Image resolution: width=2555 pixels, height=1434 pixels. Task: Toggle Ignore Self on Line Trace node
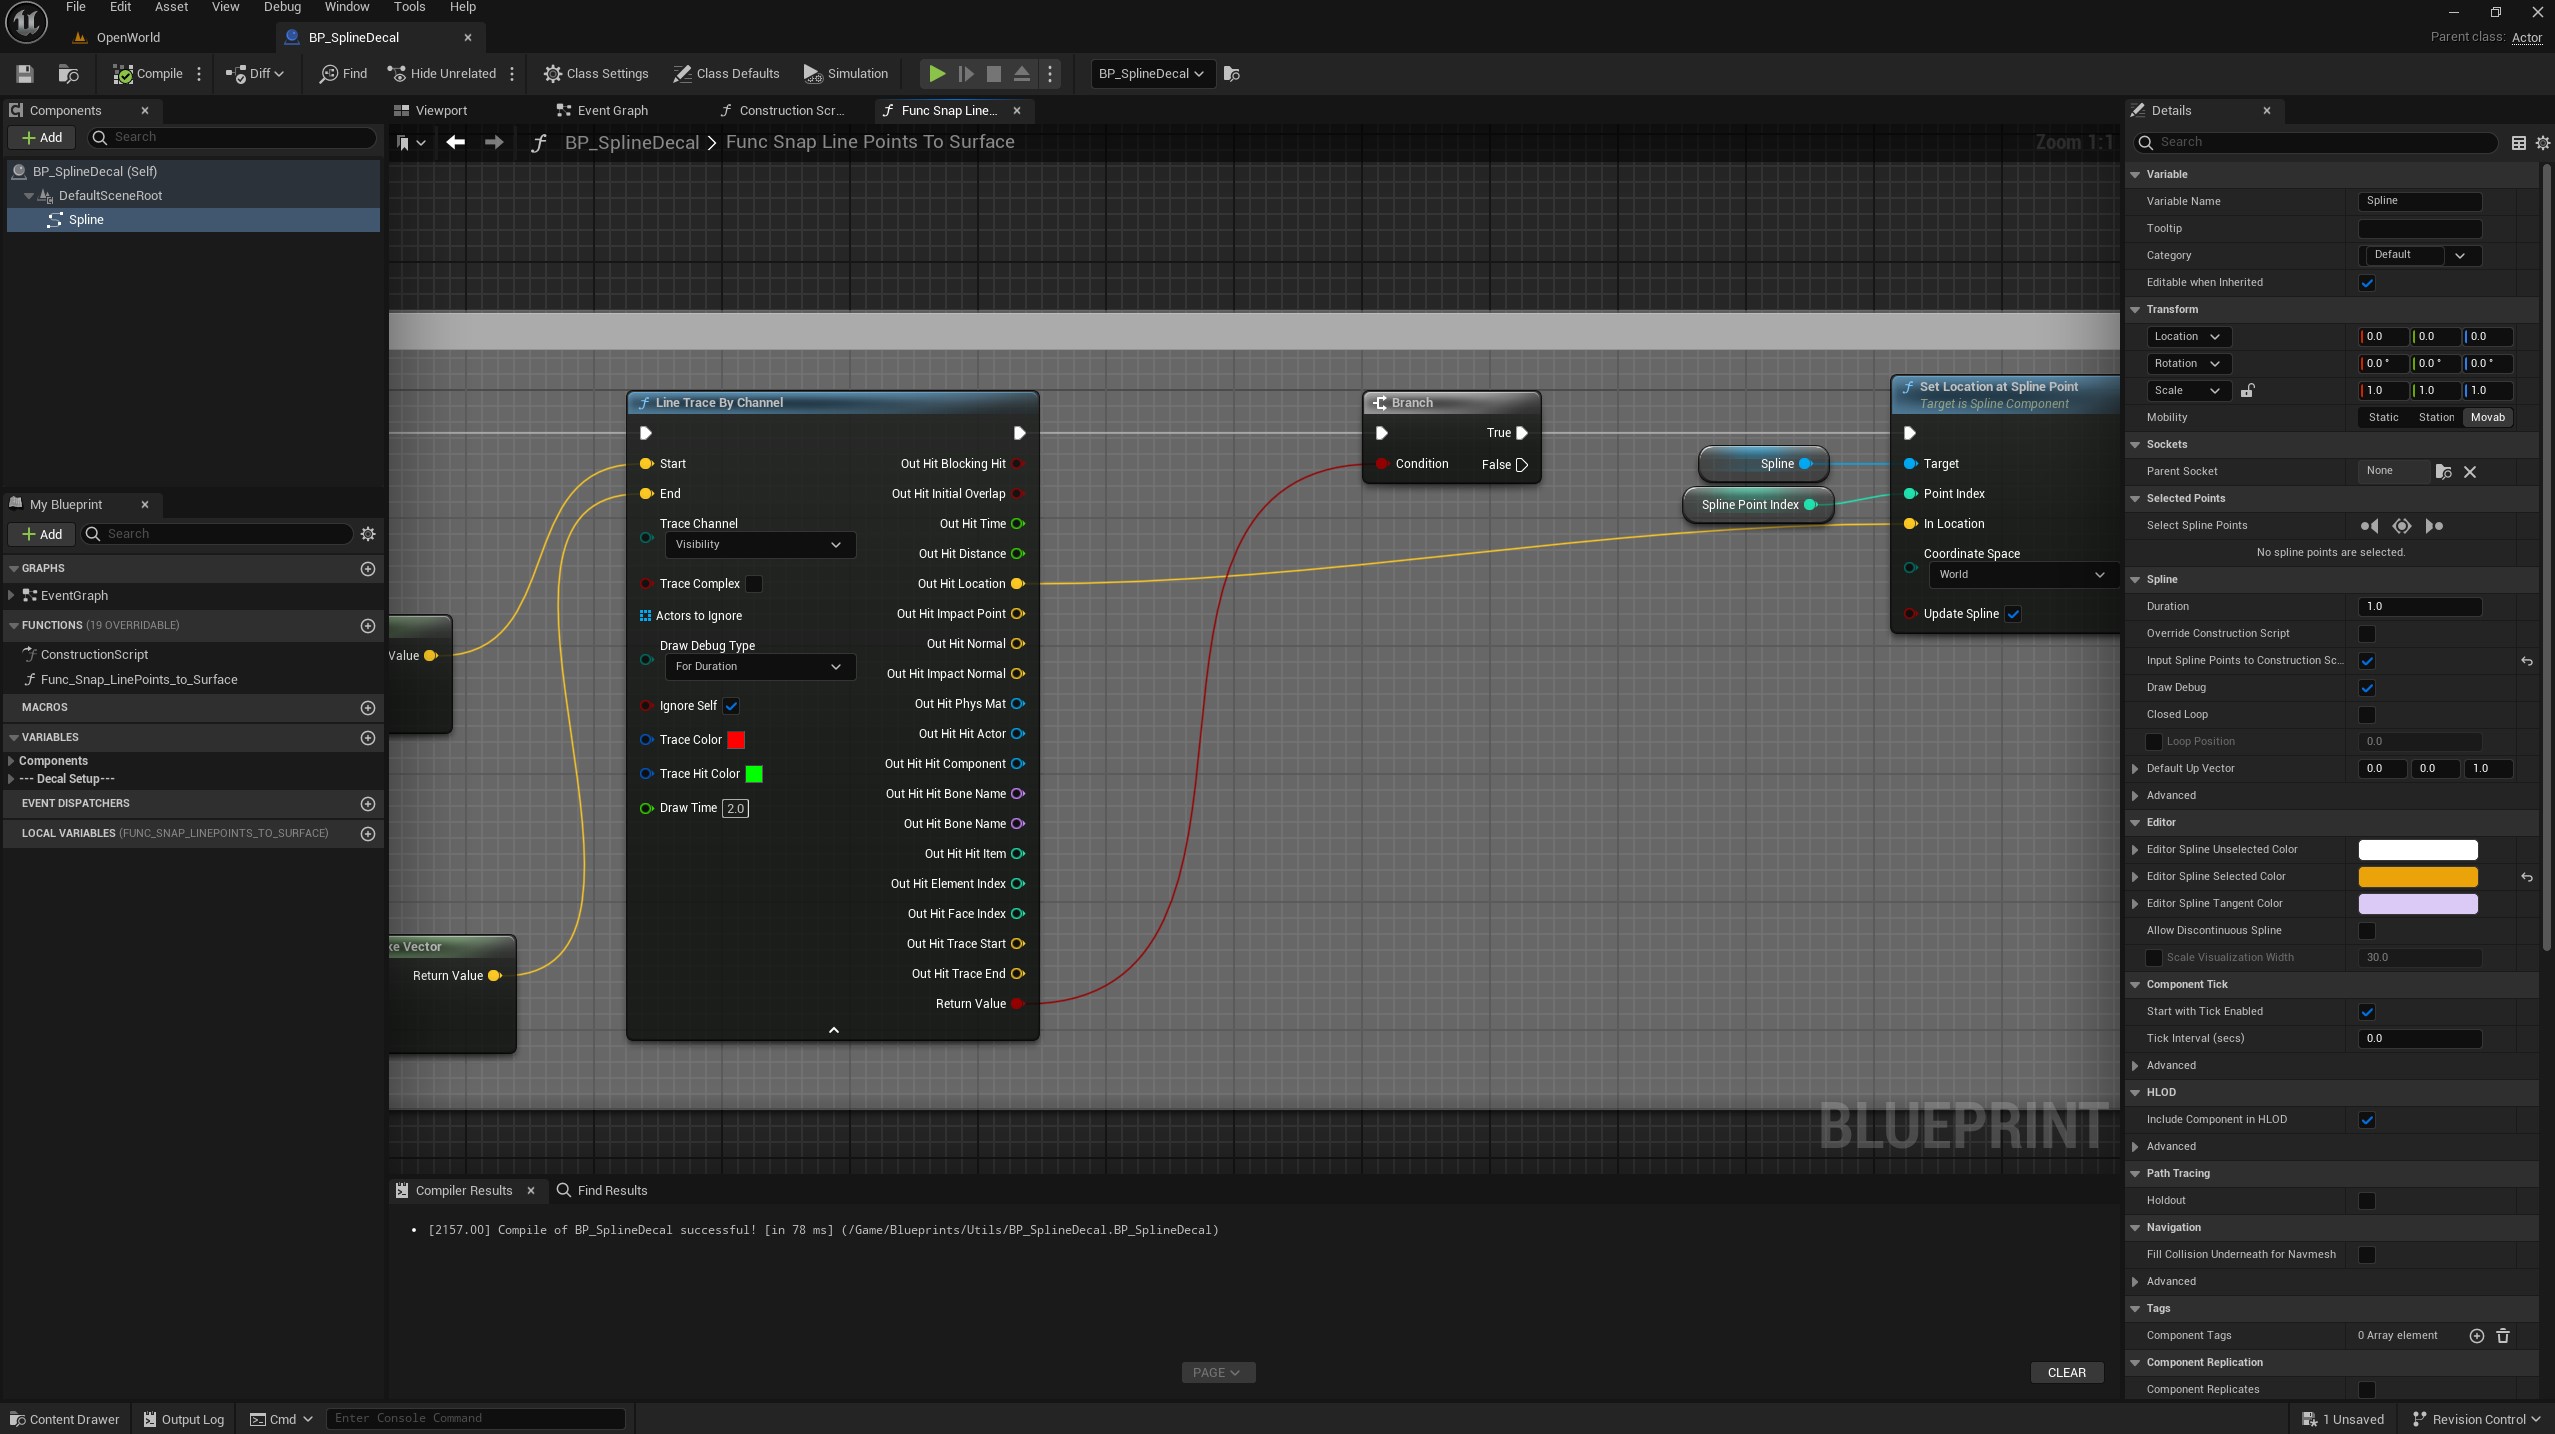click(x=731, y=705)
